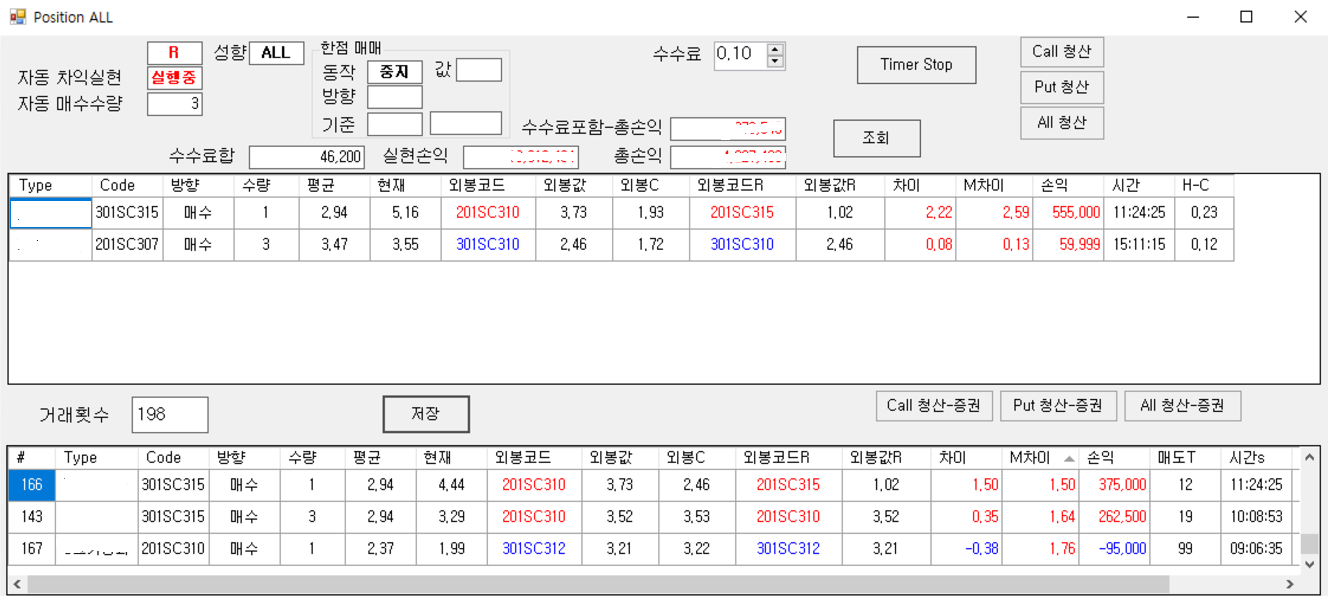Click the All 청산 button
This screenshot has width=1328, height=597.
point(1061,122)
